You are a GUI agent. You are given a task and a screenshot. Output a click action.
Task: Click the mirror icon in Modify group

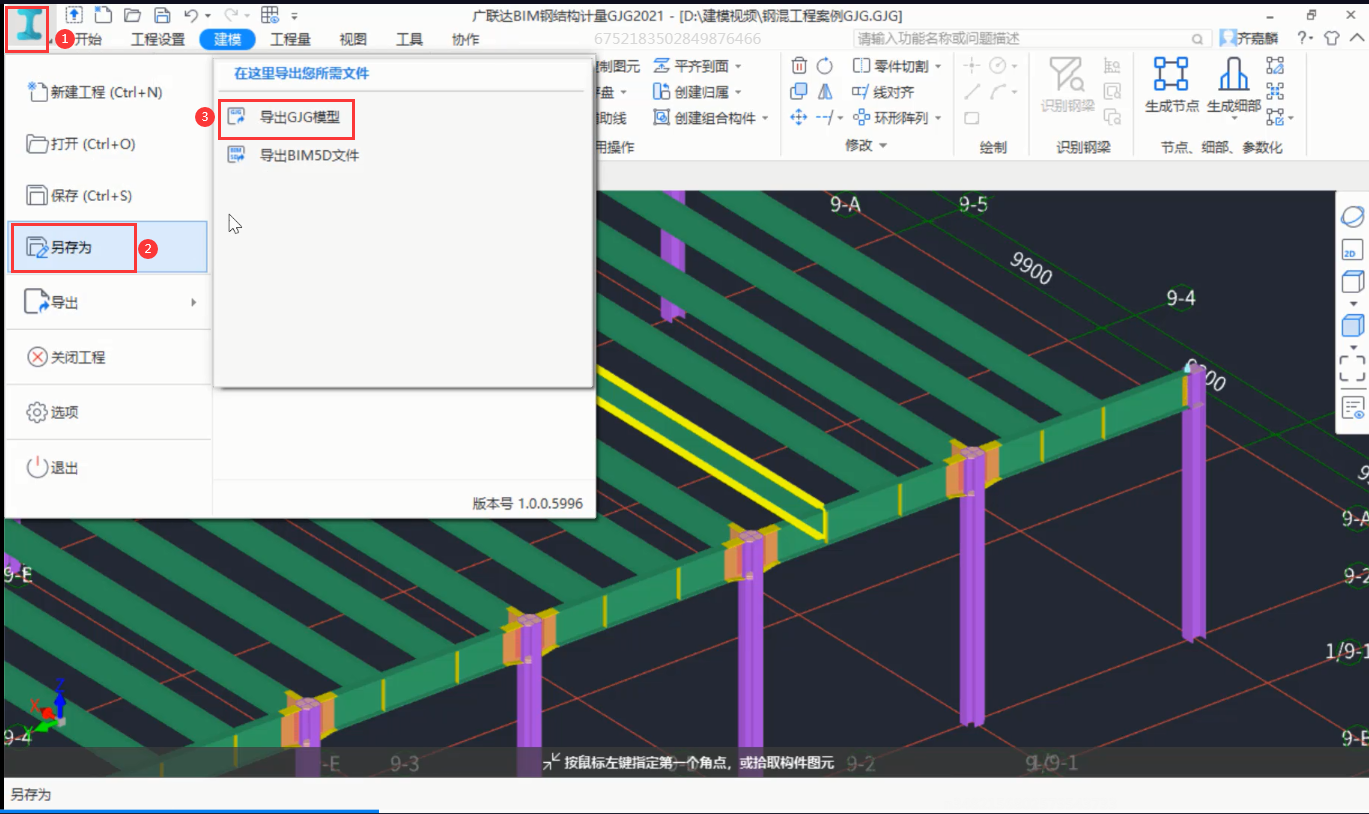coord(825,92)
